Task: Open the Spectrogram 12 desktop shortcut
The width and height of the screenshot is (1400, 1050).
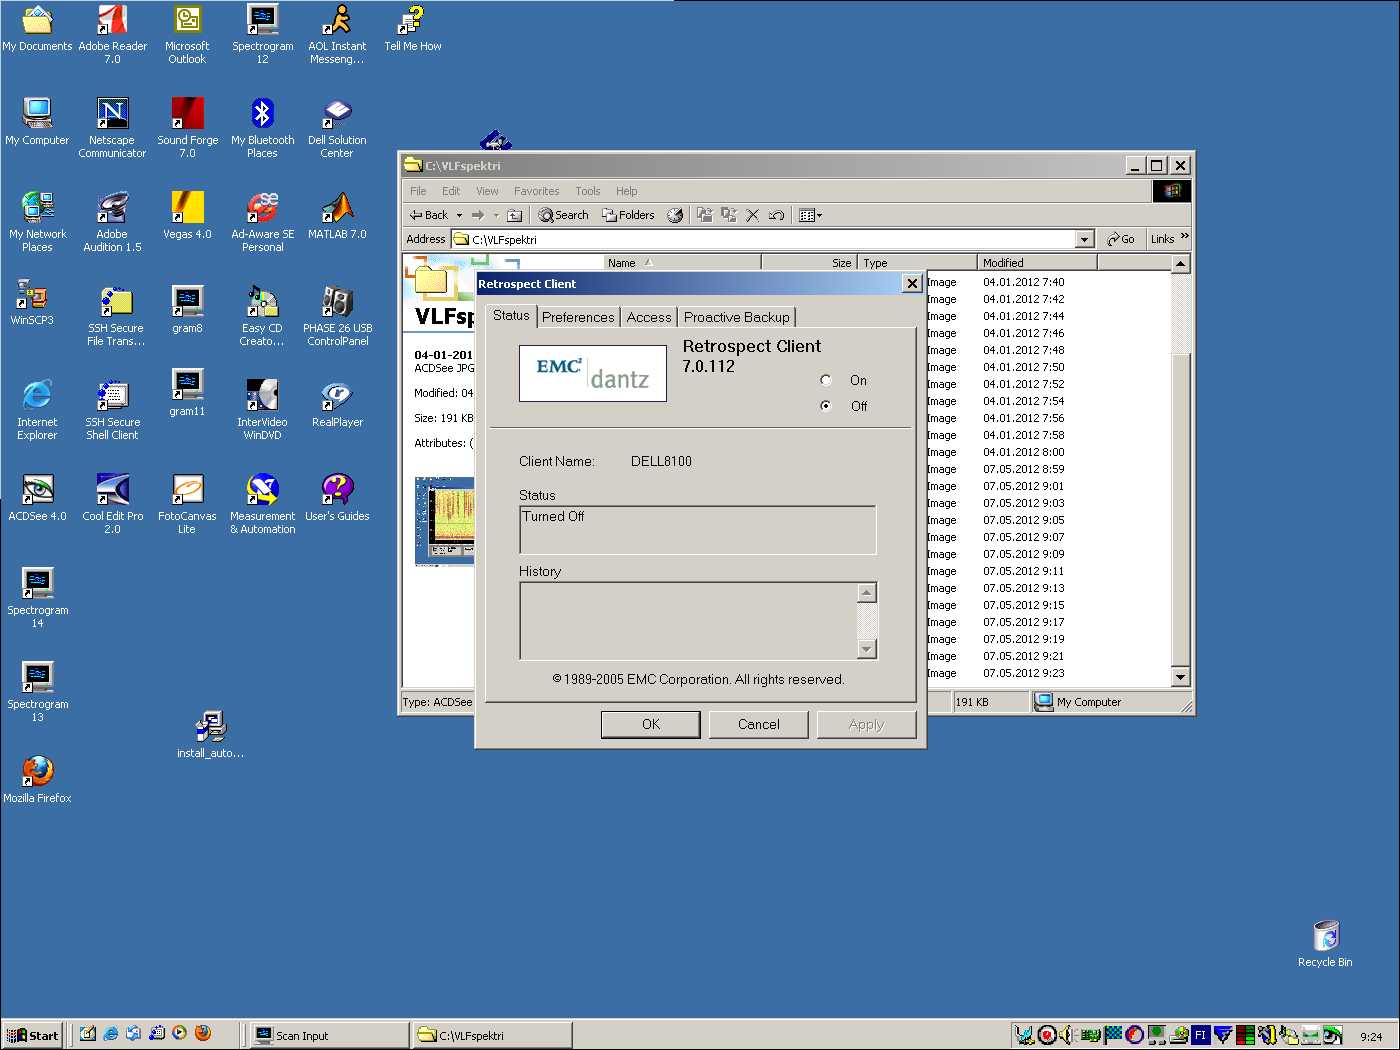Action: point(262,34)
